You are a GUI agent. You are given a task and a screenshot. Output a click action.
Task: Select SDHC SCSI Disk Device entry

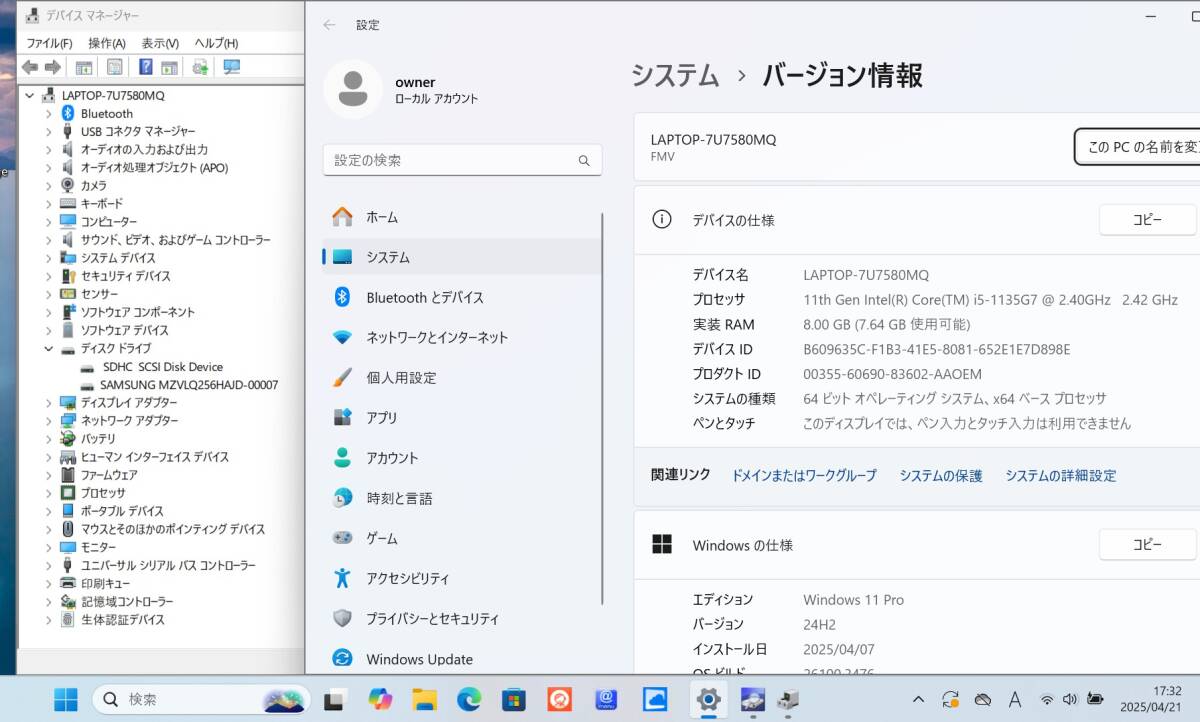pyautogui.click(x=162, y=367)
